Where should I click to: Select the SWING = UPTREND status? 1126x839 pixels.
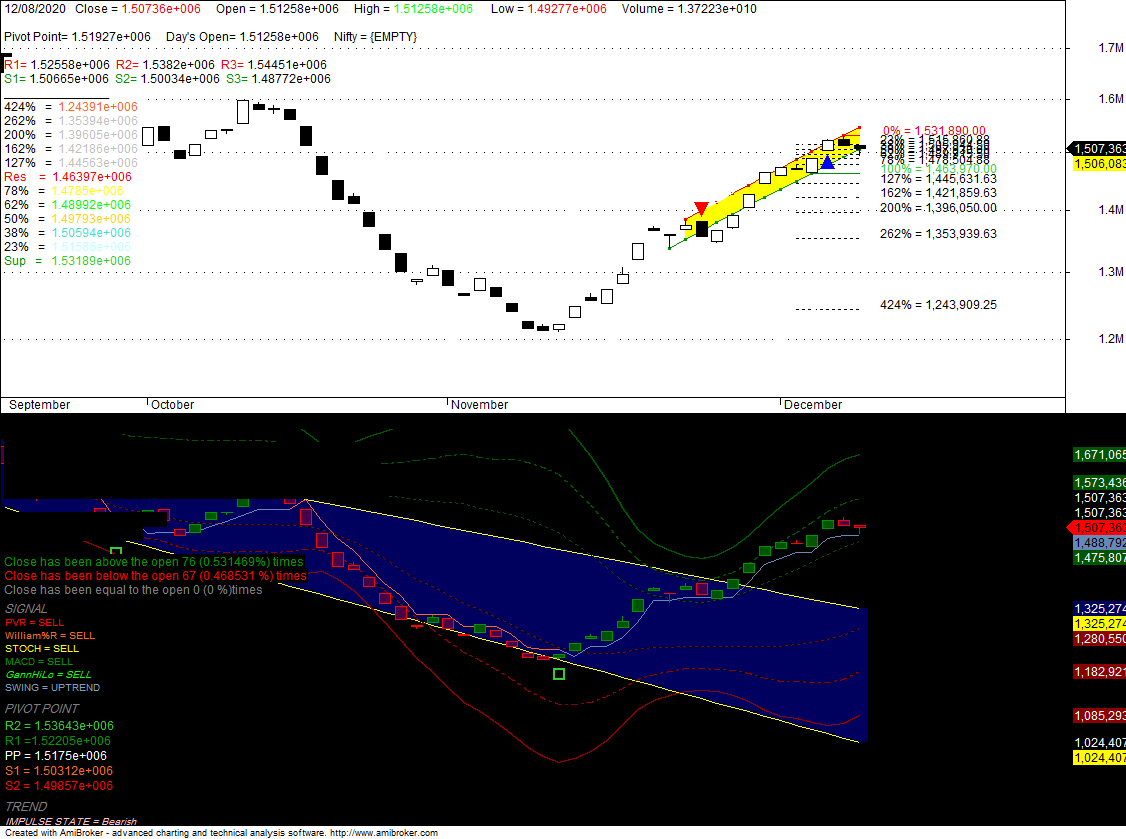pyautogui.click(x=52, y=687)
